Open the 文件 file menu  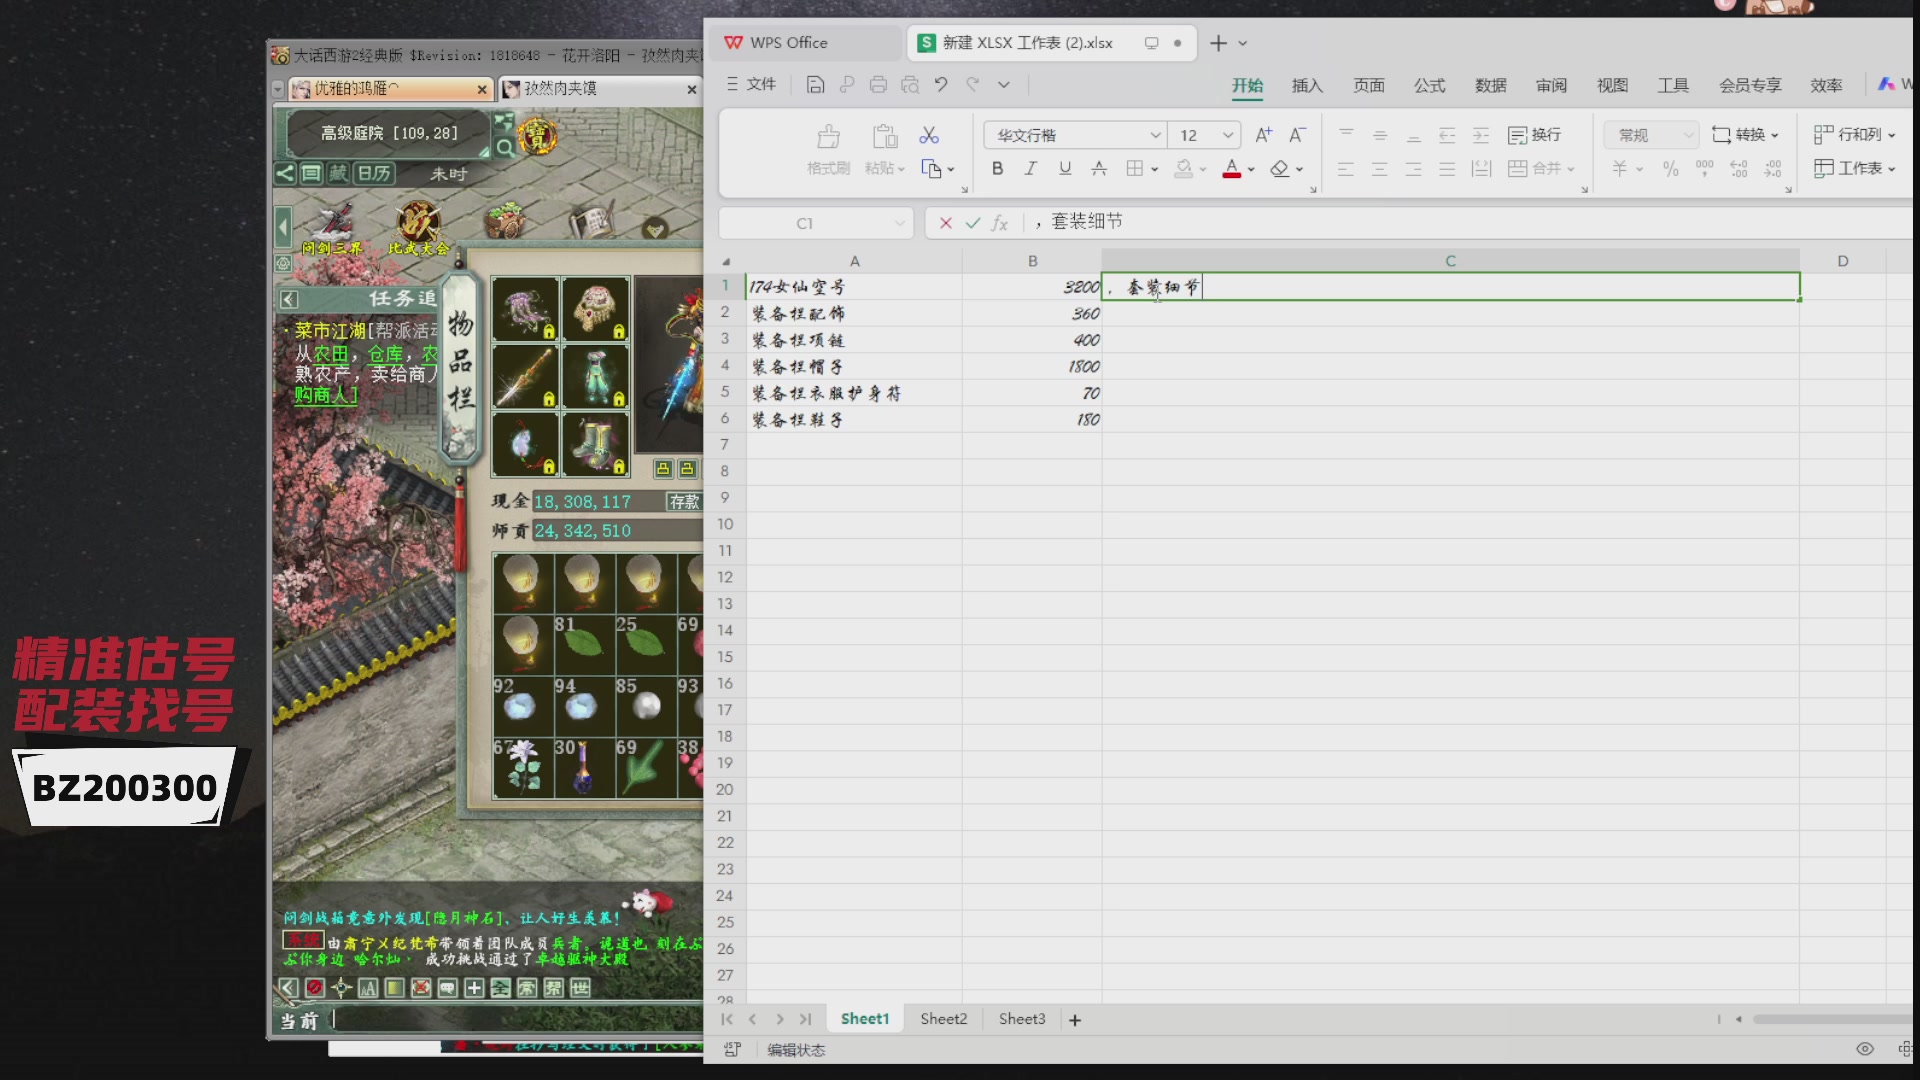pos(751,85)
